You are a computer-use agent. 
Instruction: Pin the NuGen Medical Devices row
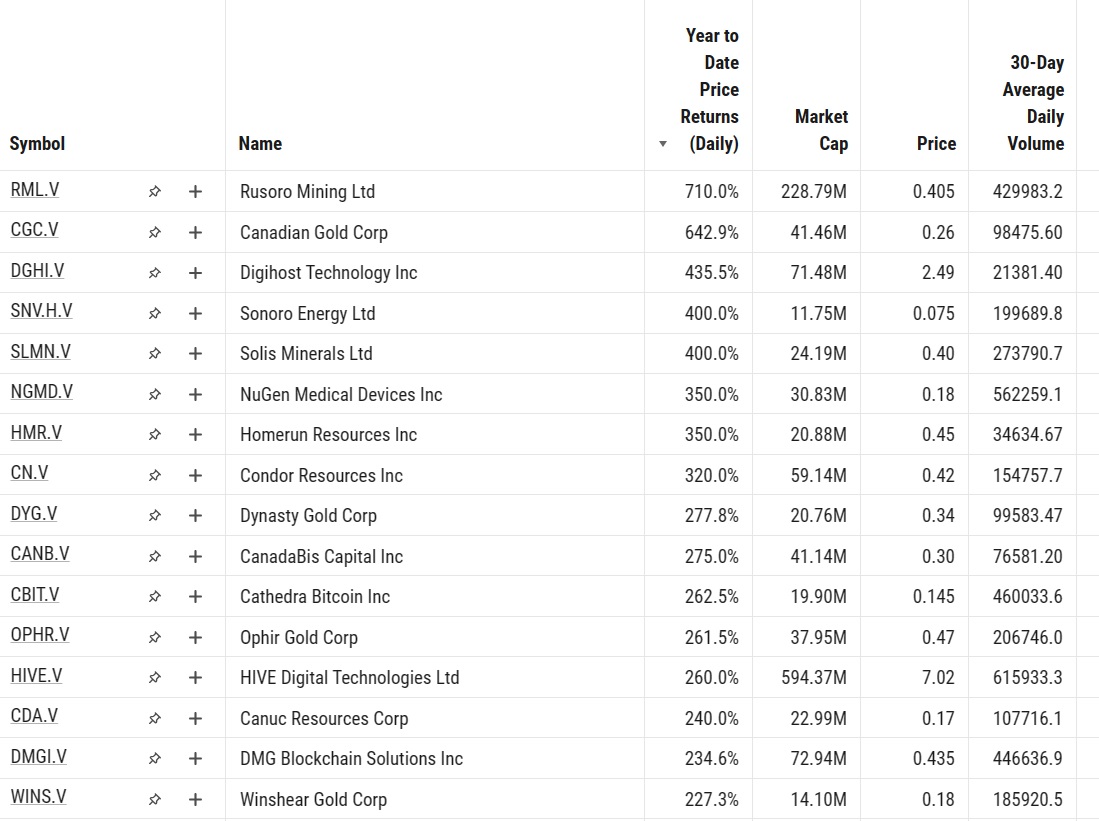pos(155,395)
